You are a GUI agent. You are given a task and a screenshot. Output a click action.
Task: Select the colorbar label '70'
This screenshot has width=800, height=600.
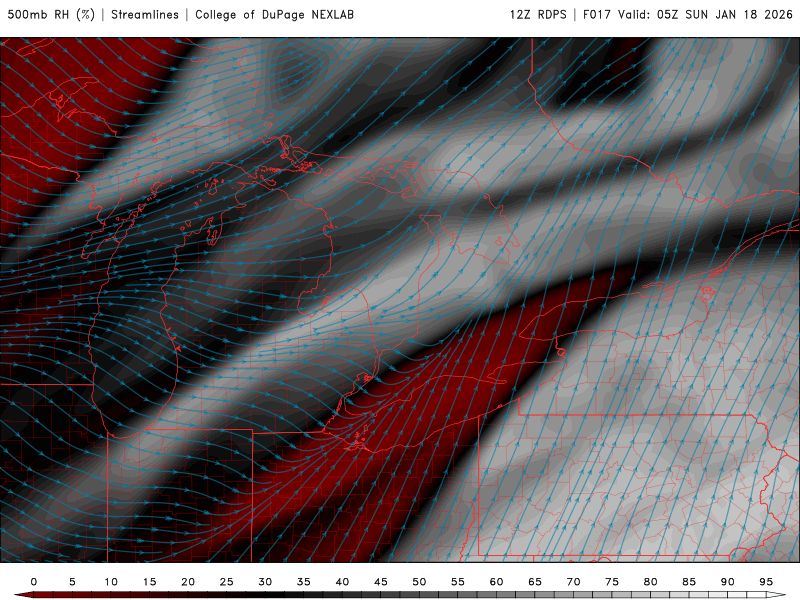pyautogui.click(x=573, y=582)
